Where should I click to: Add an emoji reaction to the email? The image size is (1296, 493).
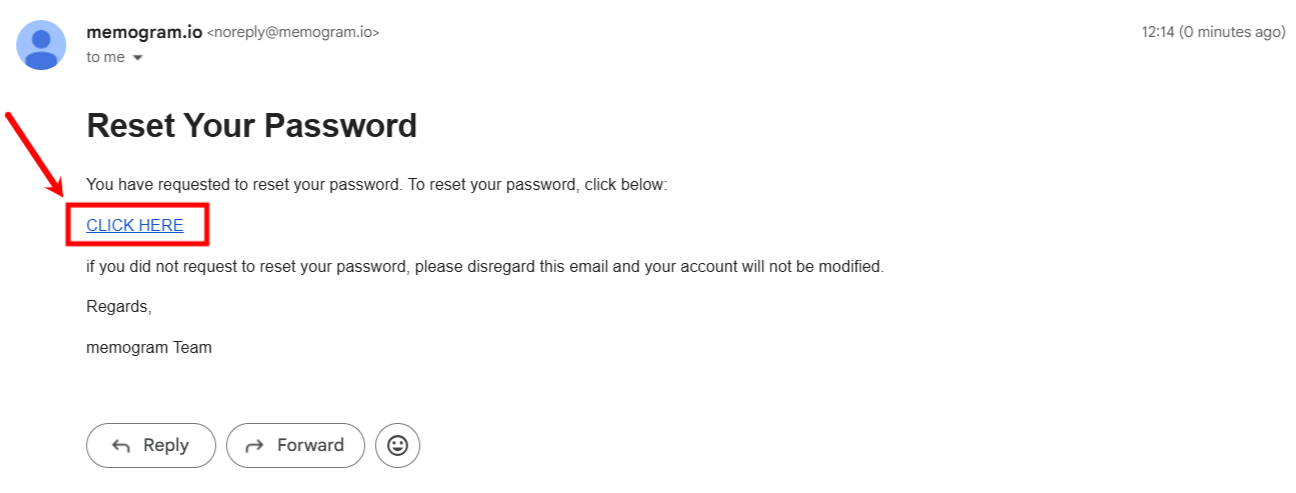pos(397,445)
